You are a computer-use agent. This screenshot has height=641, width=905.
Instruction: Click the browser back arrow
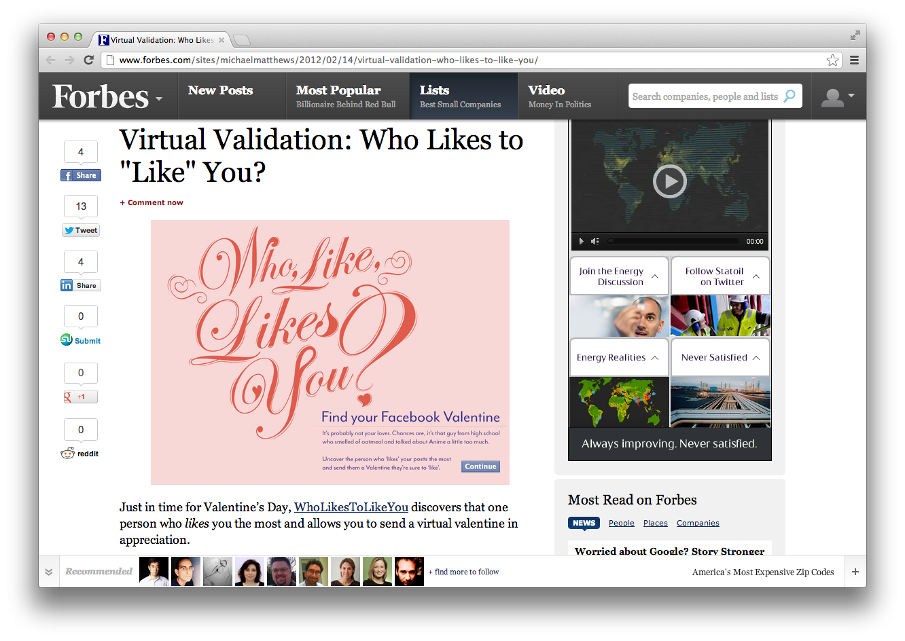click(x=51, y=60)
